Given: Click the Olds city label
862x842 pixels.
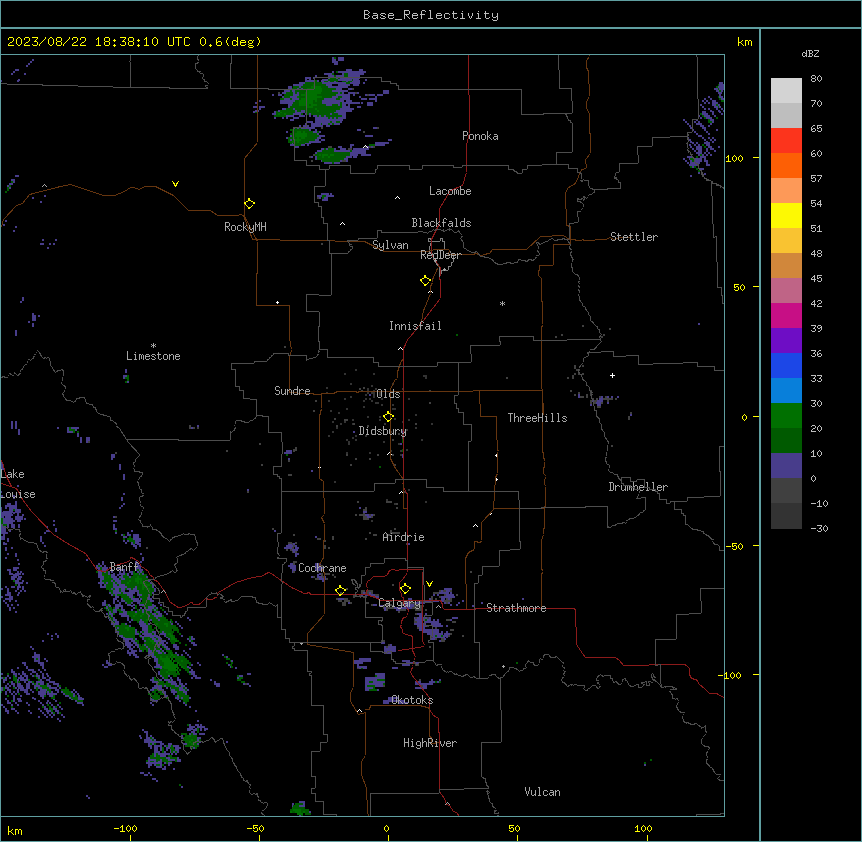Looking at the screenshot, I should pos(388,394).
